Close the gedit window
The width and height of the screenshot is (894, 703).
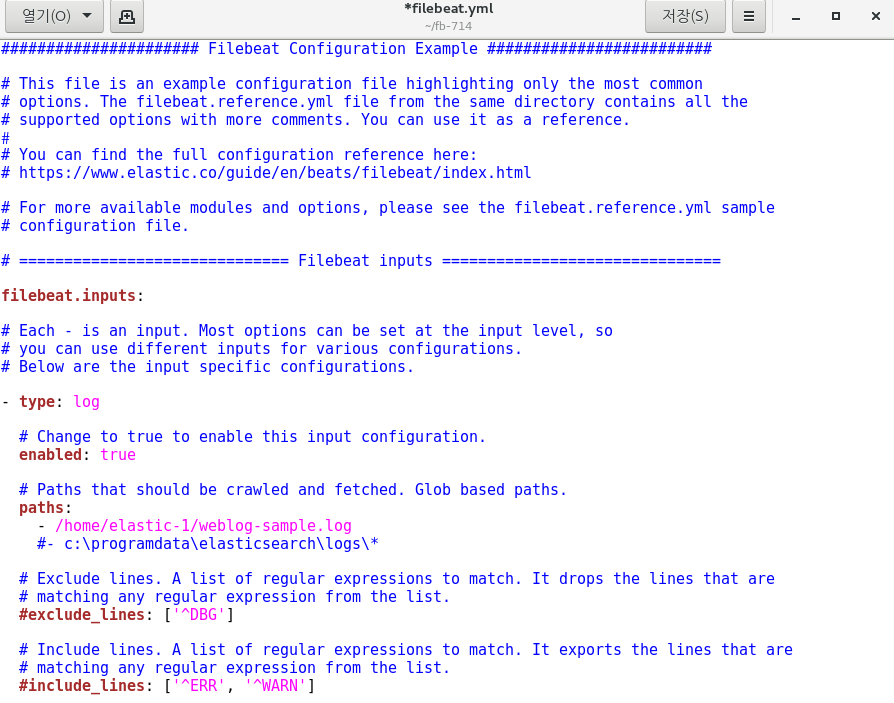click(x=876, y=17)
